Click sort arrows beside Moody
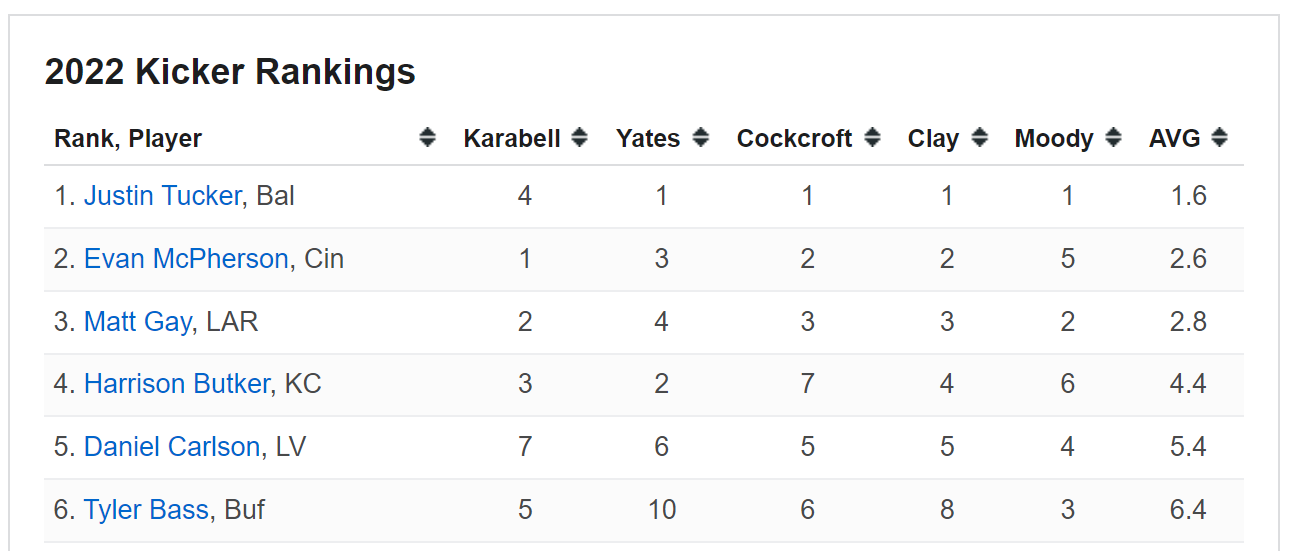The image size is (1291, 551). pyautogui.click(x=1114, y=138)
